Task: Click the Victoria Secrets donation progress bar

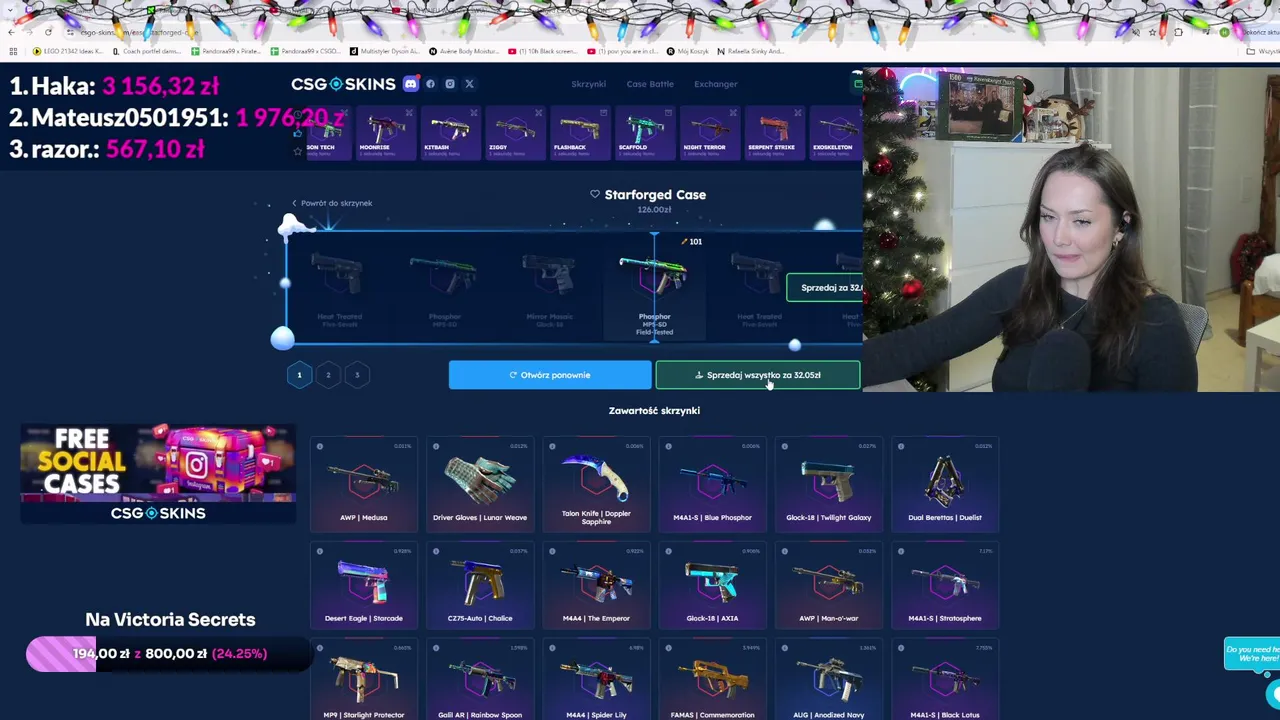Action: coord(168,654)
